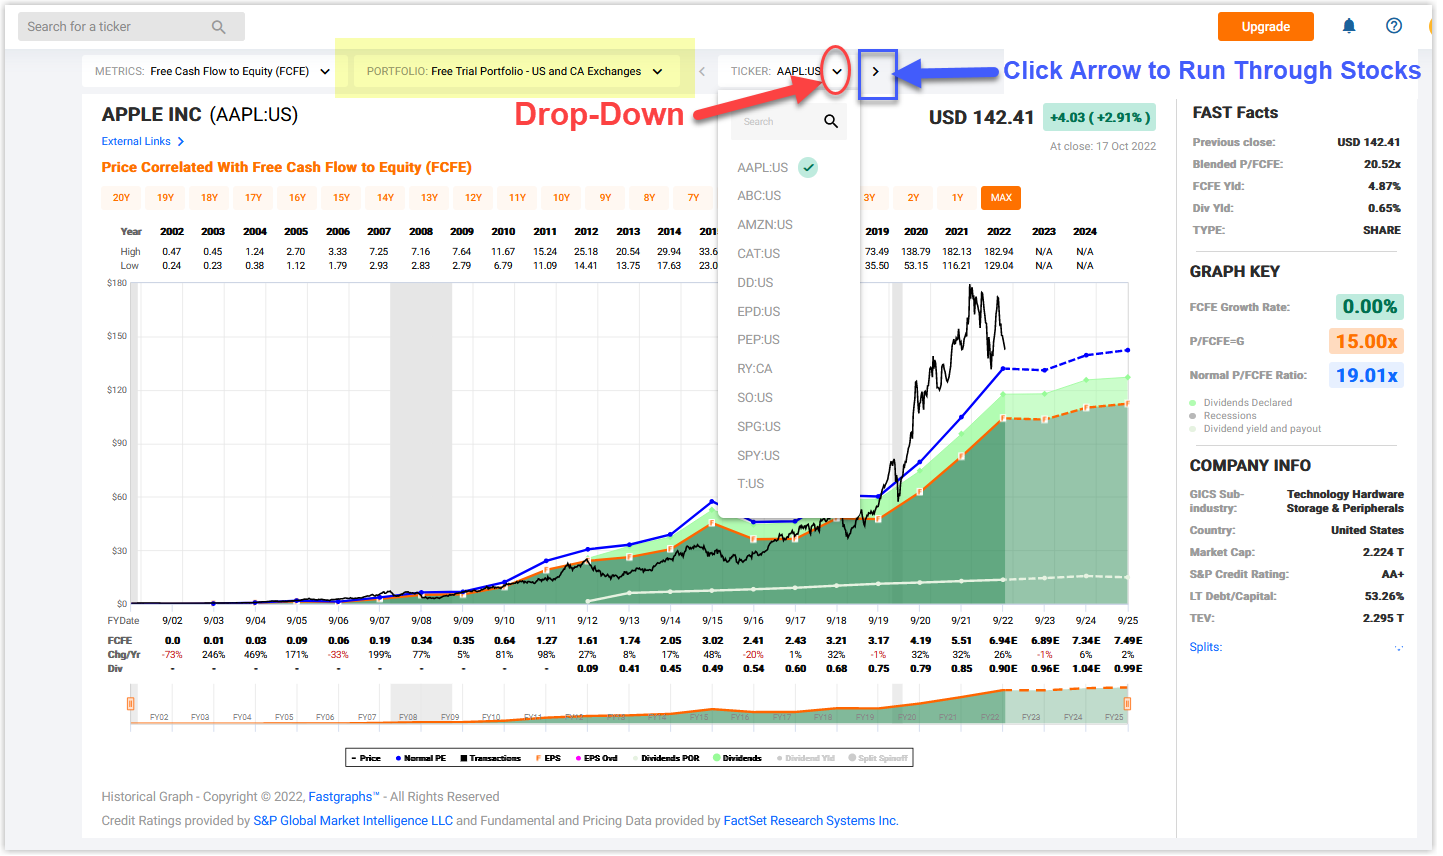This screenshot has height=856, width=1443.
Task: Click the blue Normal P/FCFE 19.01x value
Action: click(1366, 376)
